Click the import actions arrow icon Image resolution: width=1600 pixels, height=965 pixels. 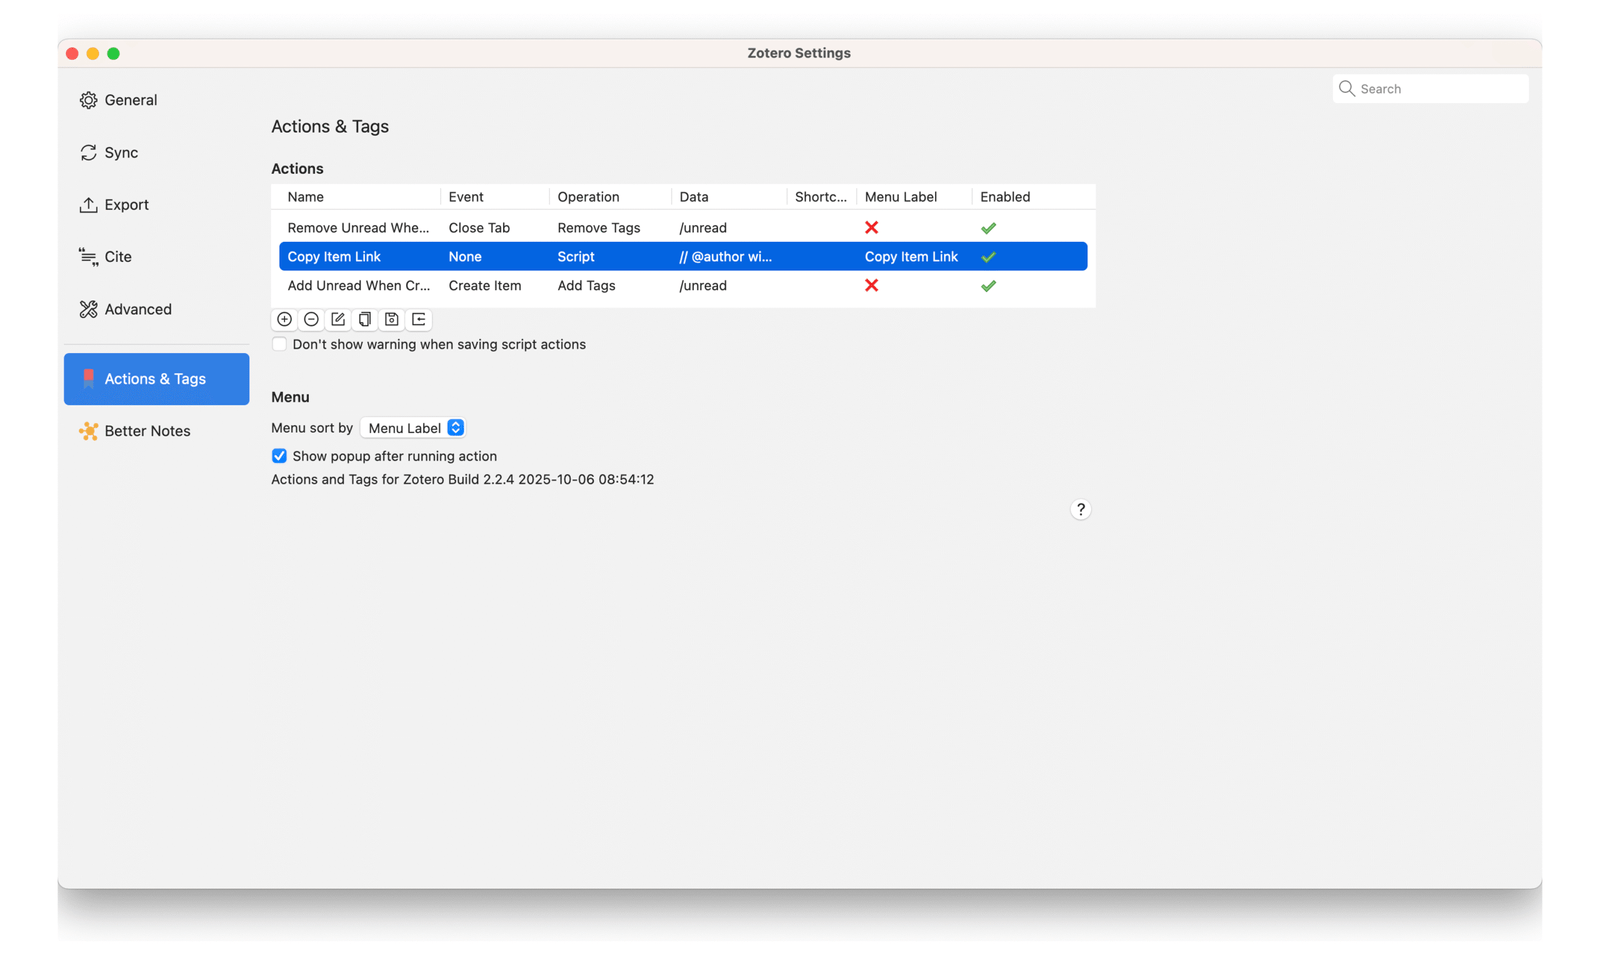click(419, 319)
